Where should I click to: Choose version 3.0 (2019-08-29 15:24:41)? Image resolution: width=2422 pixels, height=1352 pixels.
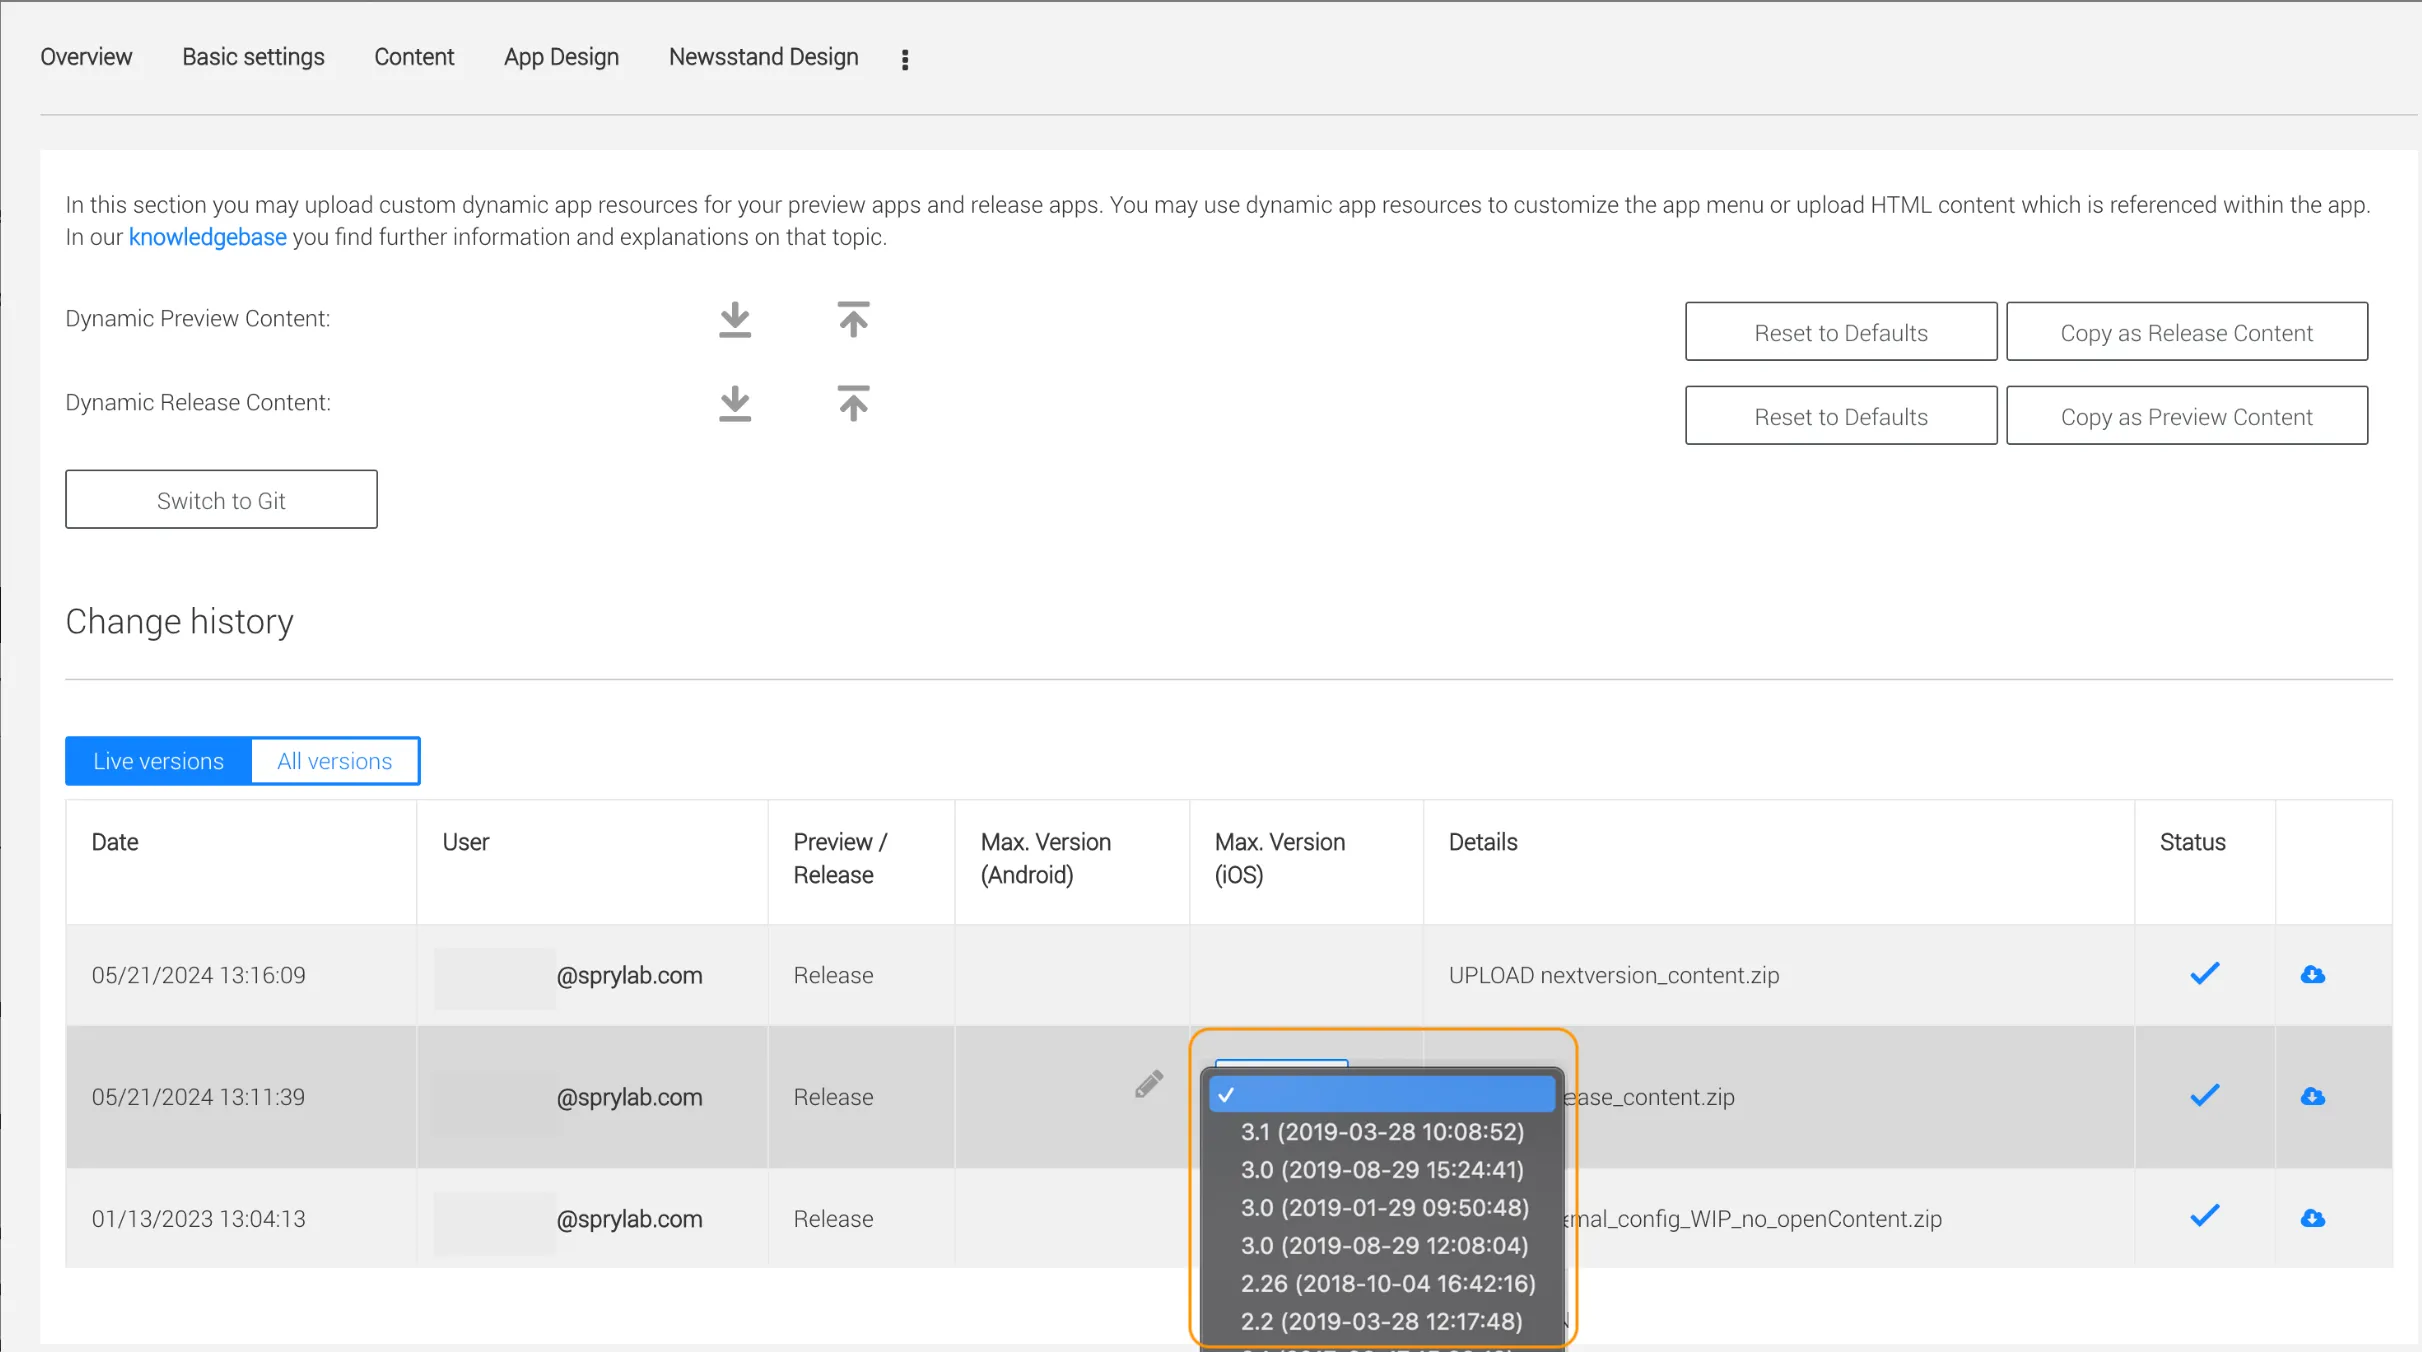coord(1382,1170)
